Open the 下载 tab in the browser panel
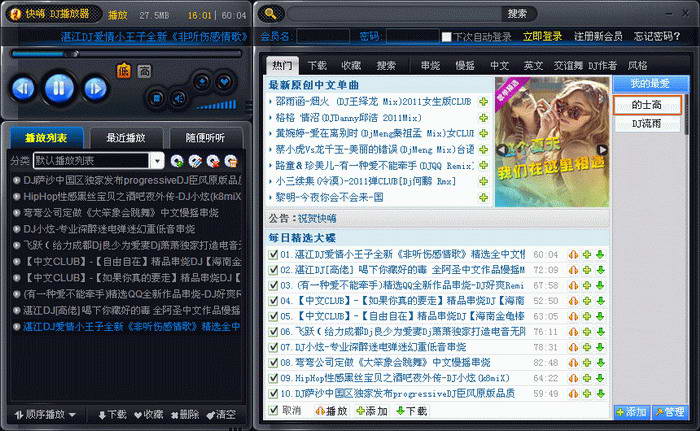700x431 pixels. [317, 66]
